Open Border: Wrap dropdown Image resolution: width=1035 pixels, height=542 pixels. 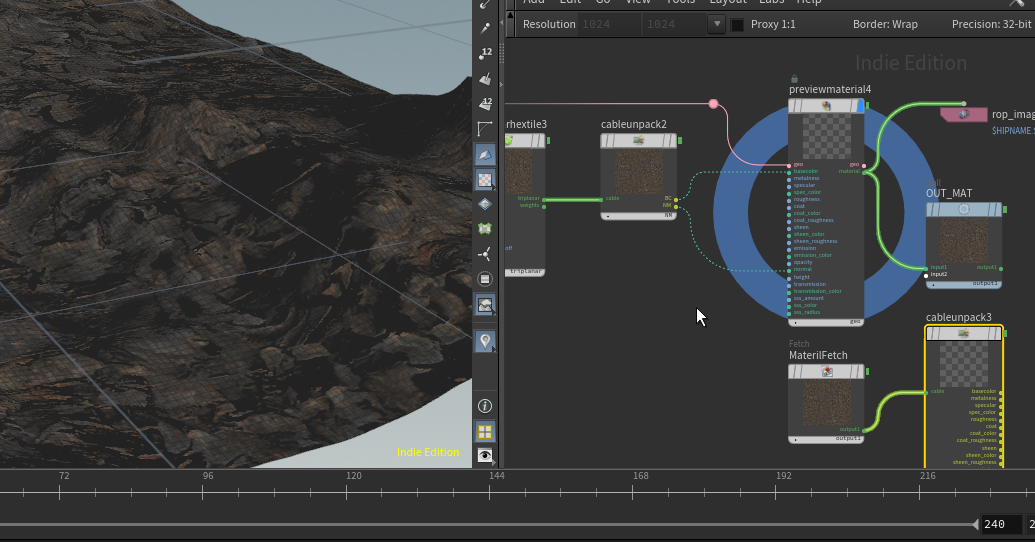[x=885, y=24]
